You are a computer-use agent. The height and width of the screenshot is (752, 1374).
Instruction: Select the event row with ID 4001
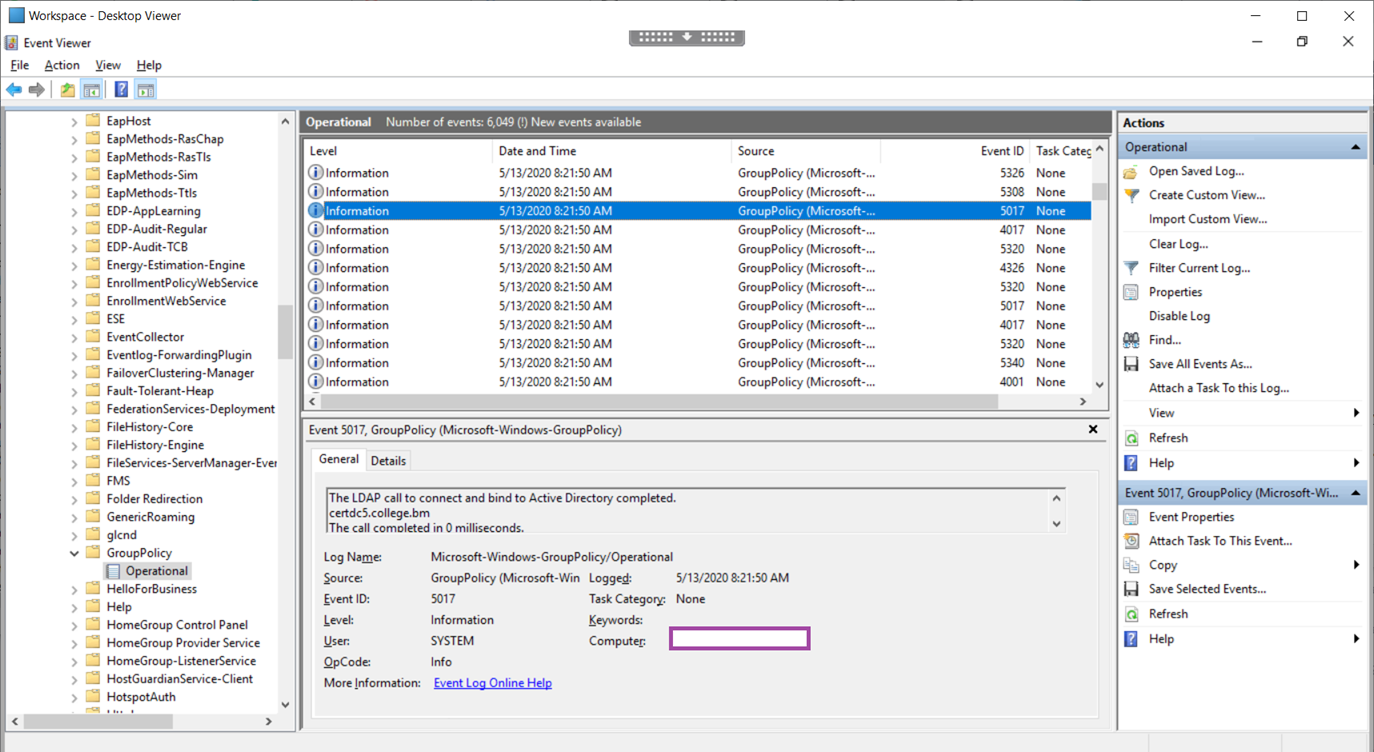698,382
